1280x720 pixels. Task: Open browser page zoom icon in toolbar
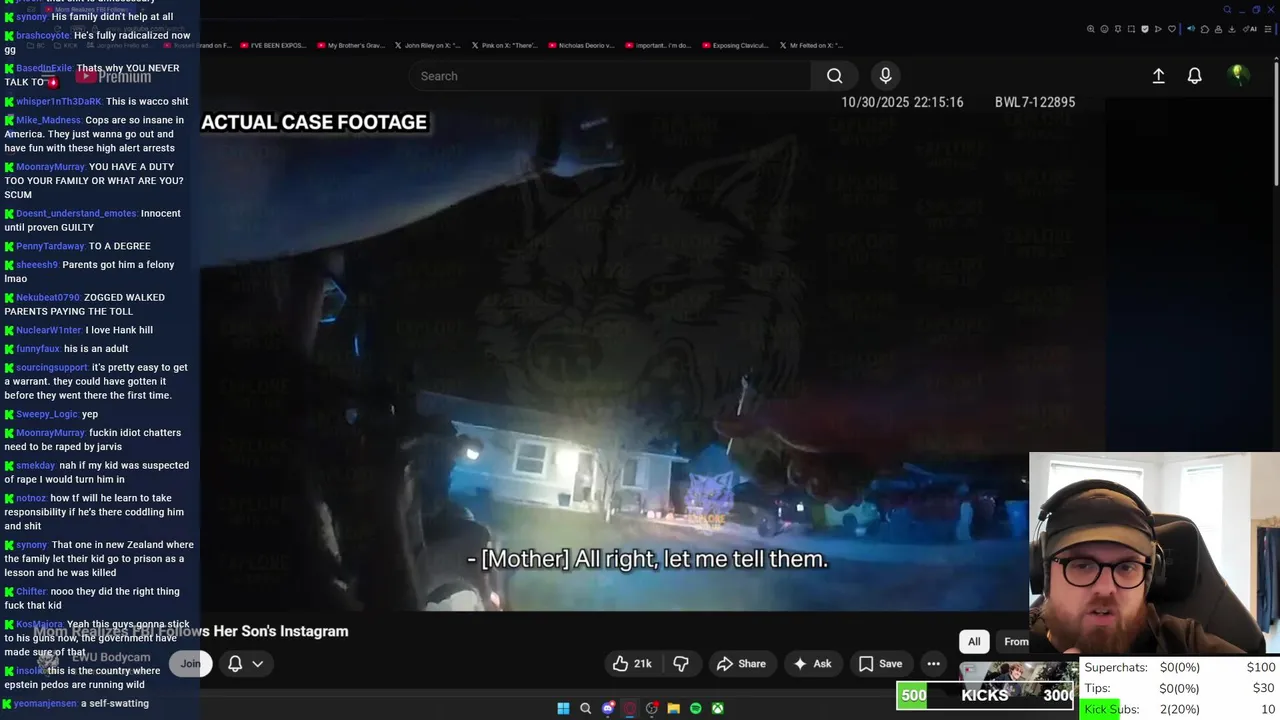pyautogui.click(x=1090, y=29)
